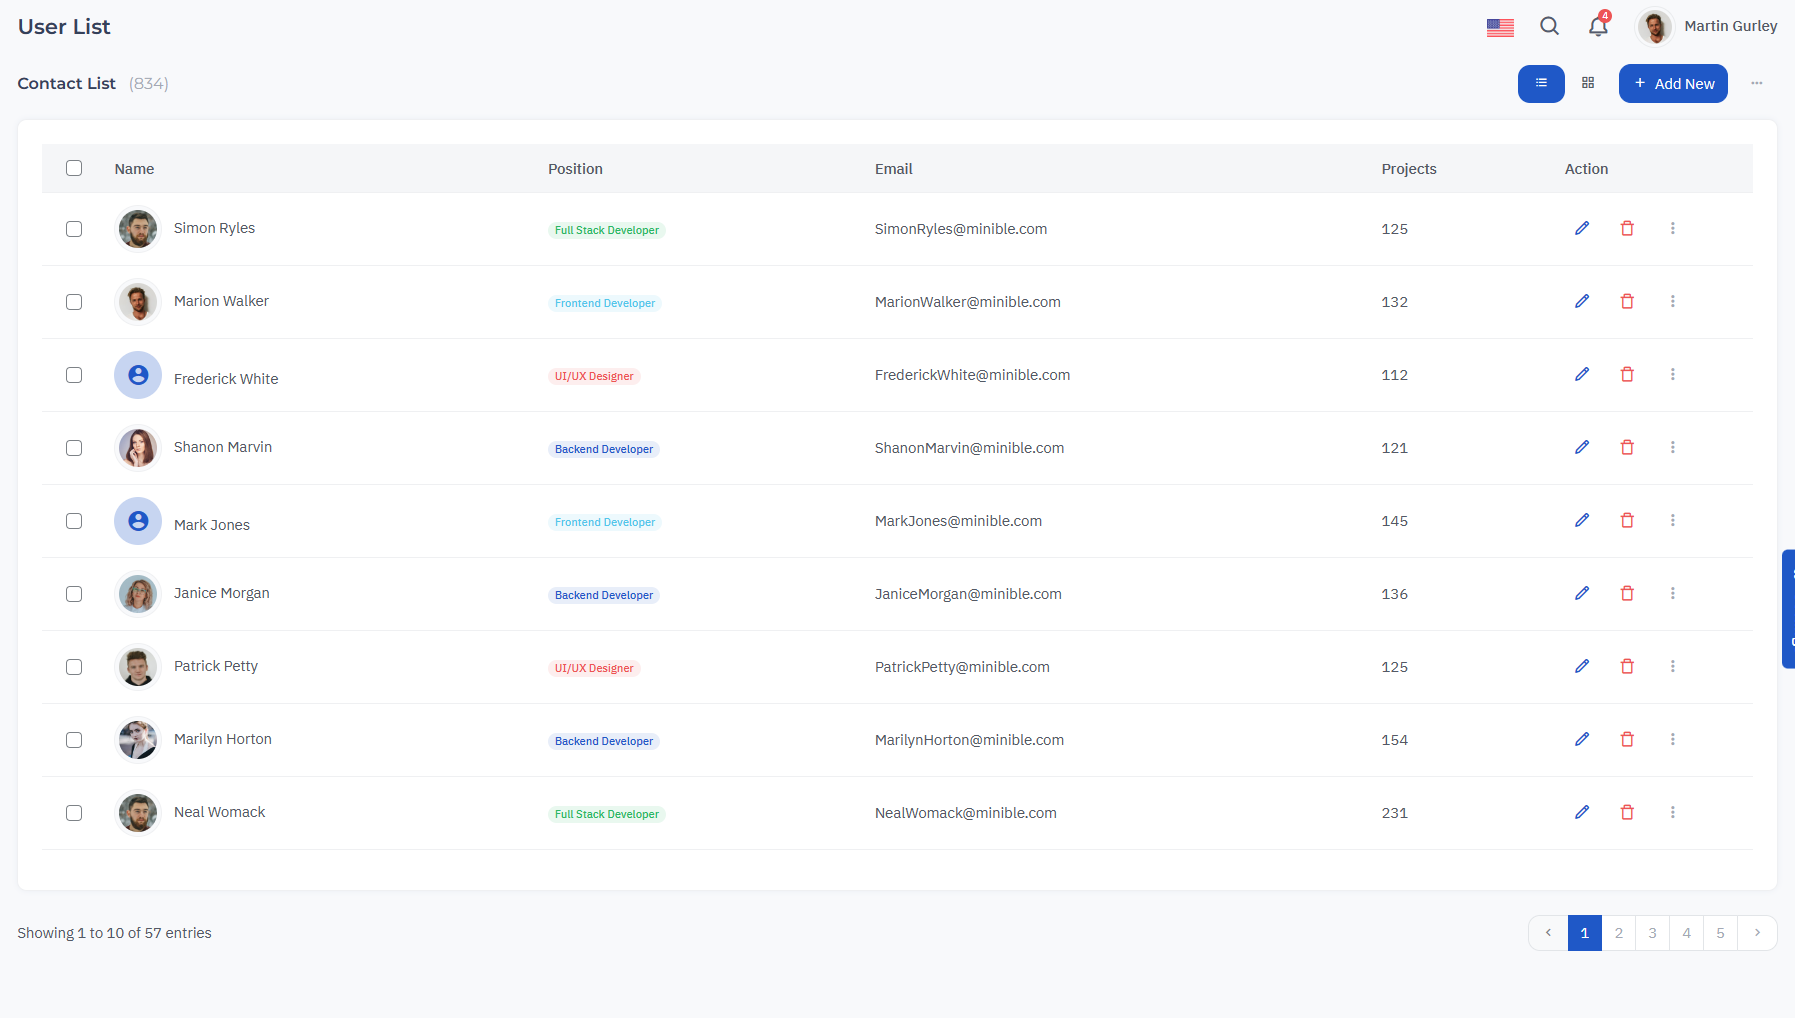Screen dimensions: 1795x1018
Task: Delete Mark Jones with trash icon
Action: (1627, 520)
